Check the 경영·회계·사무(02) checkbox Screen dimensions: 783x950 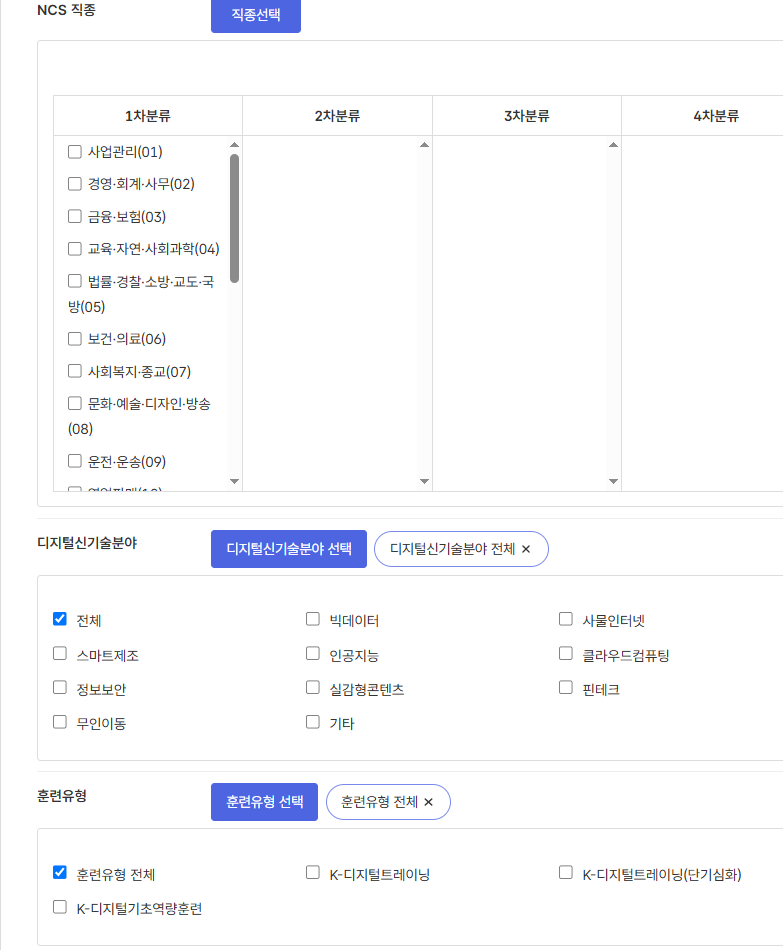[74, 184]
